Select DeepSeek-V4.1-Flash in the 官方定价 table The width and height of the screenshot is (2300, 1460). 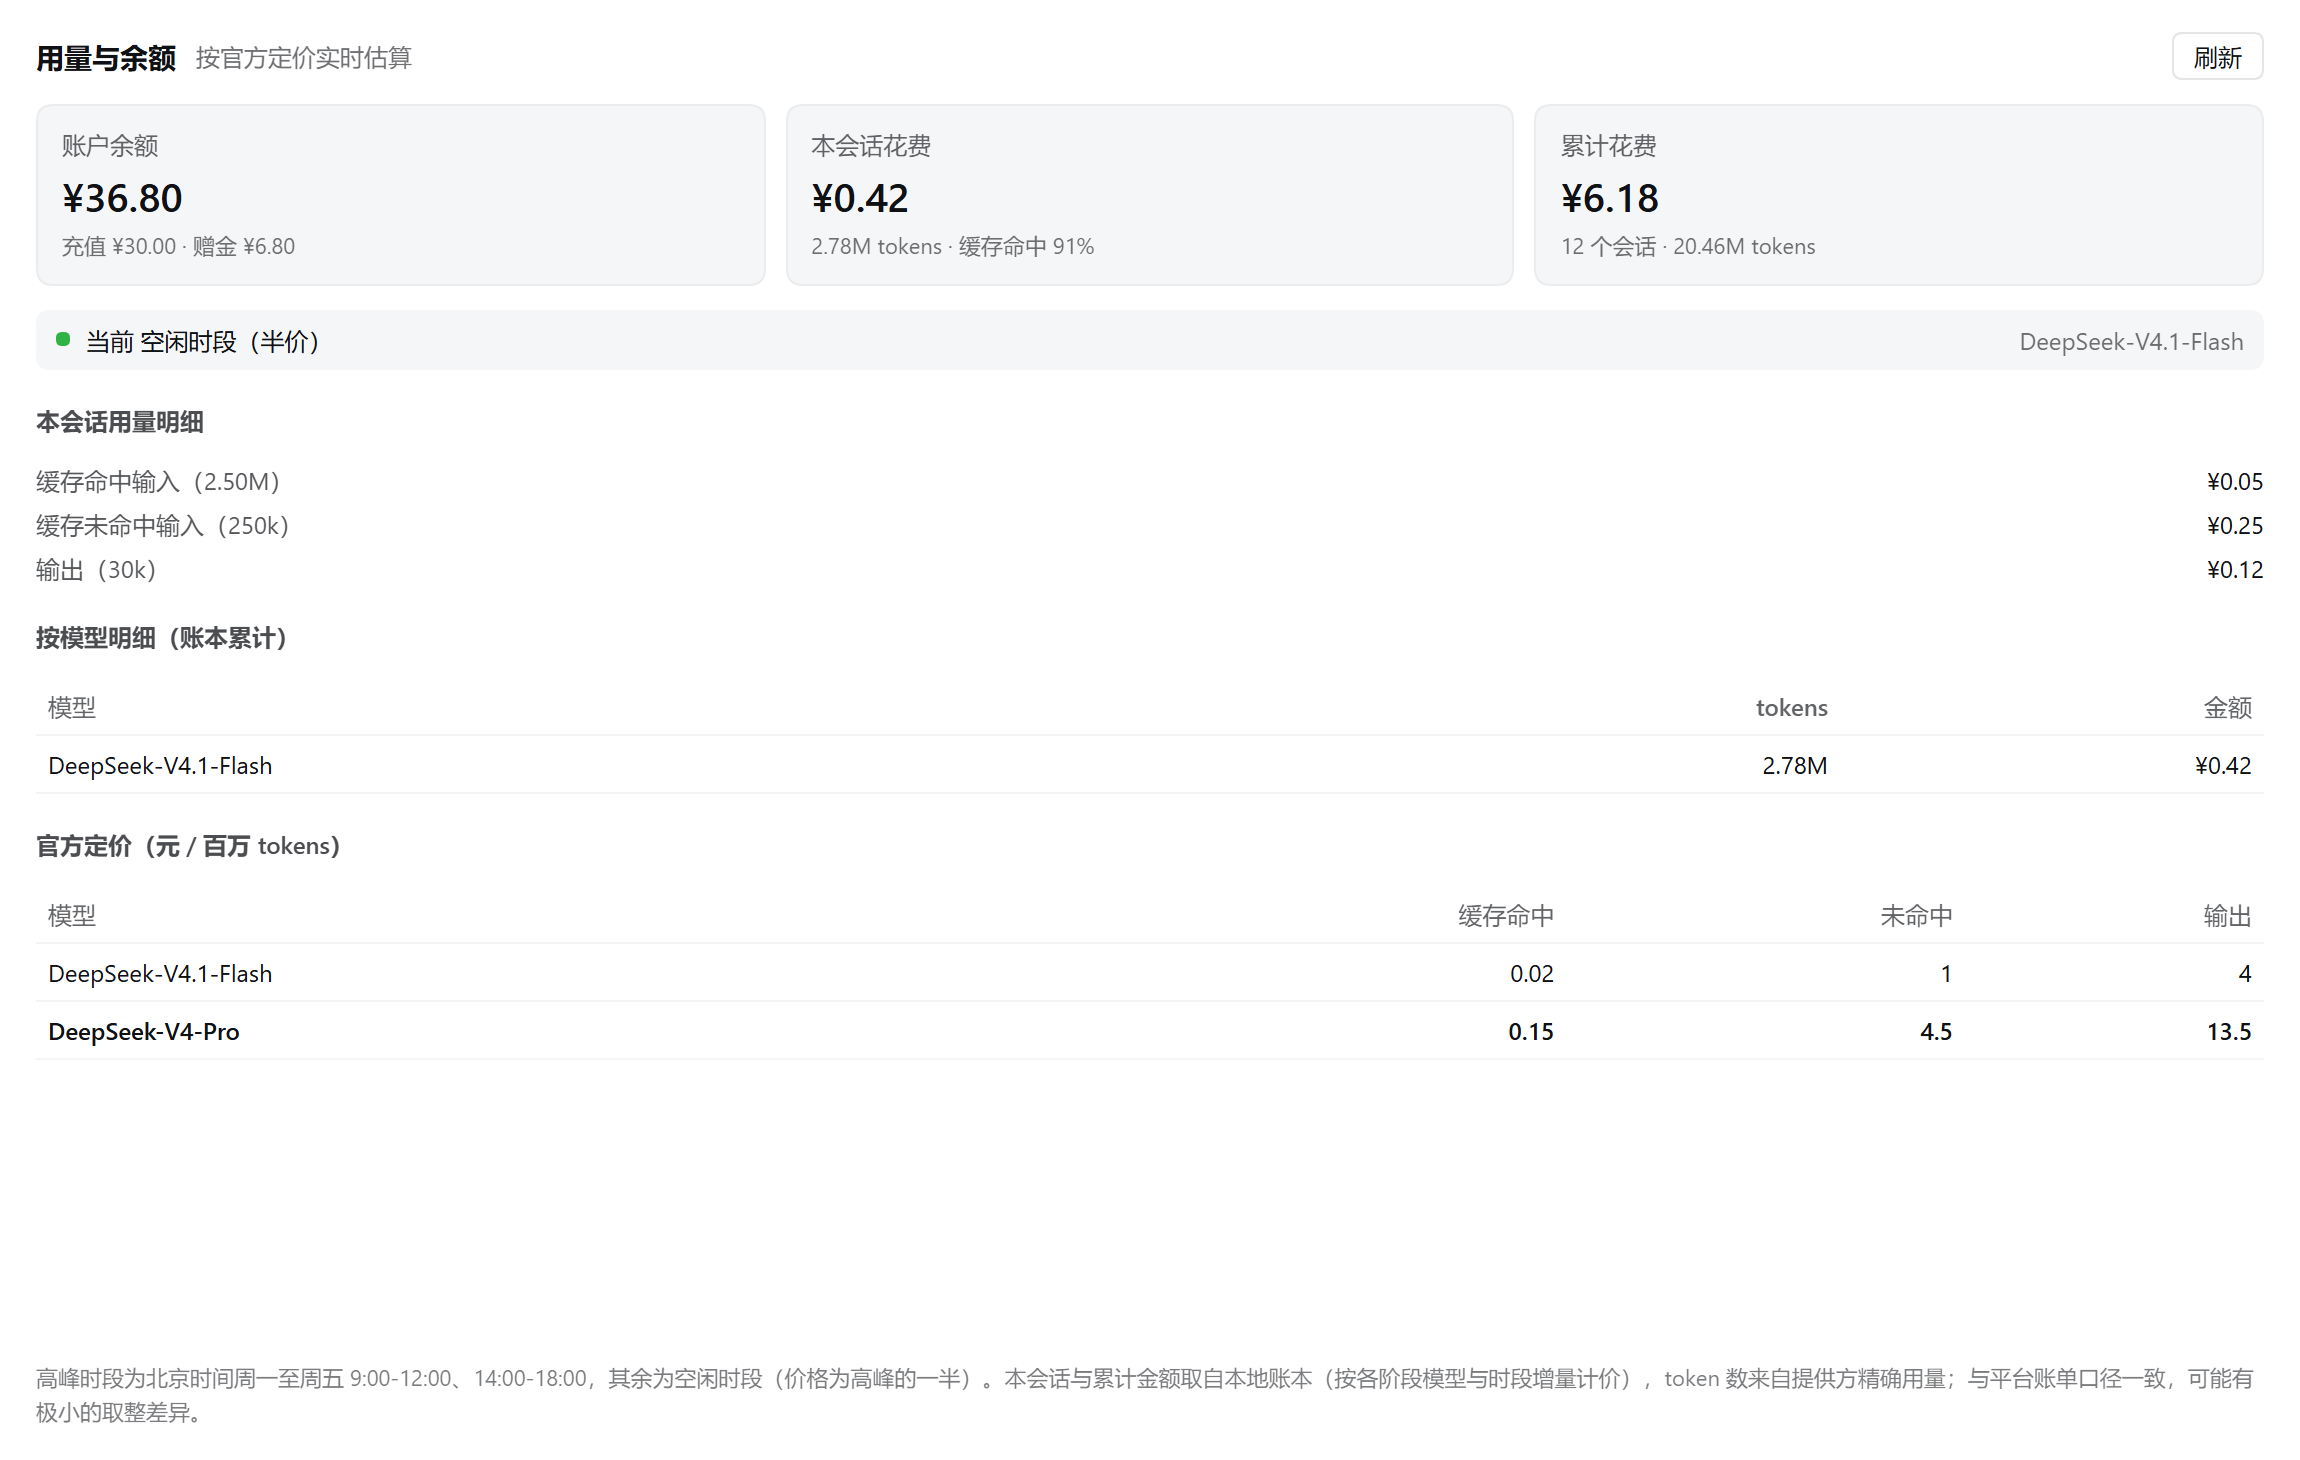pos(160,974)
